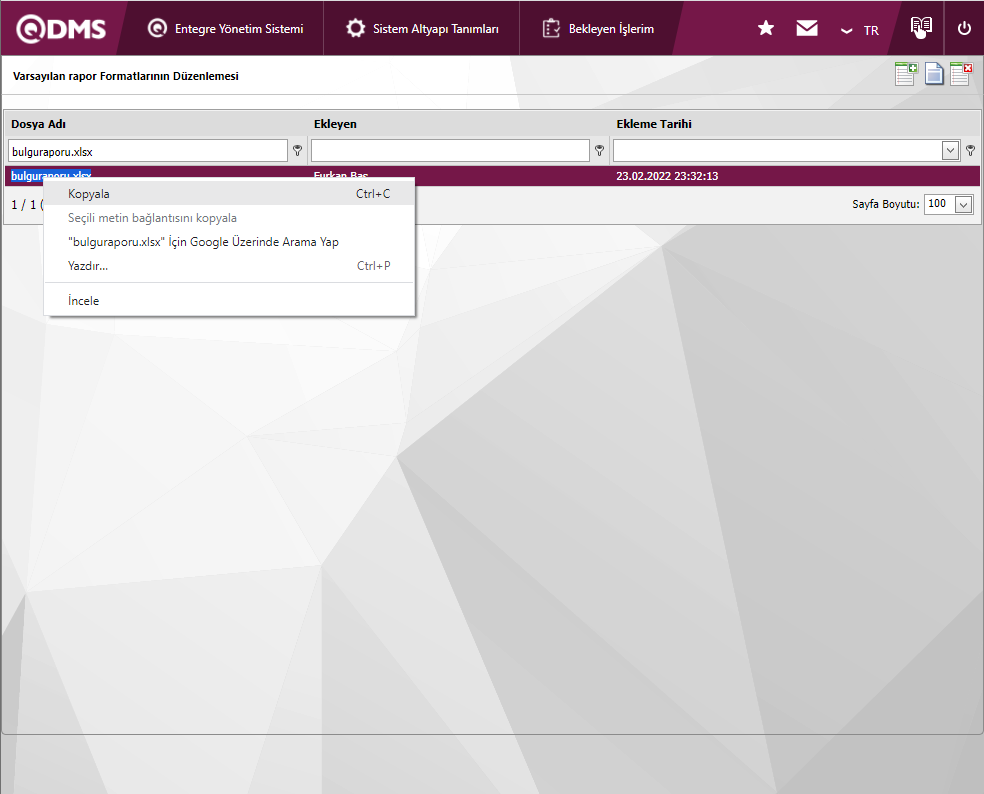Click the Ekleyen filter icon
The height and width of the screenshot is (794, 984).
pos(599,151)
